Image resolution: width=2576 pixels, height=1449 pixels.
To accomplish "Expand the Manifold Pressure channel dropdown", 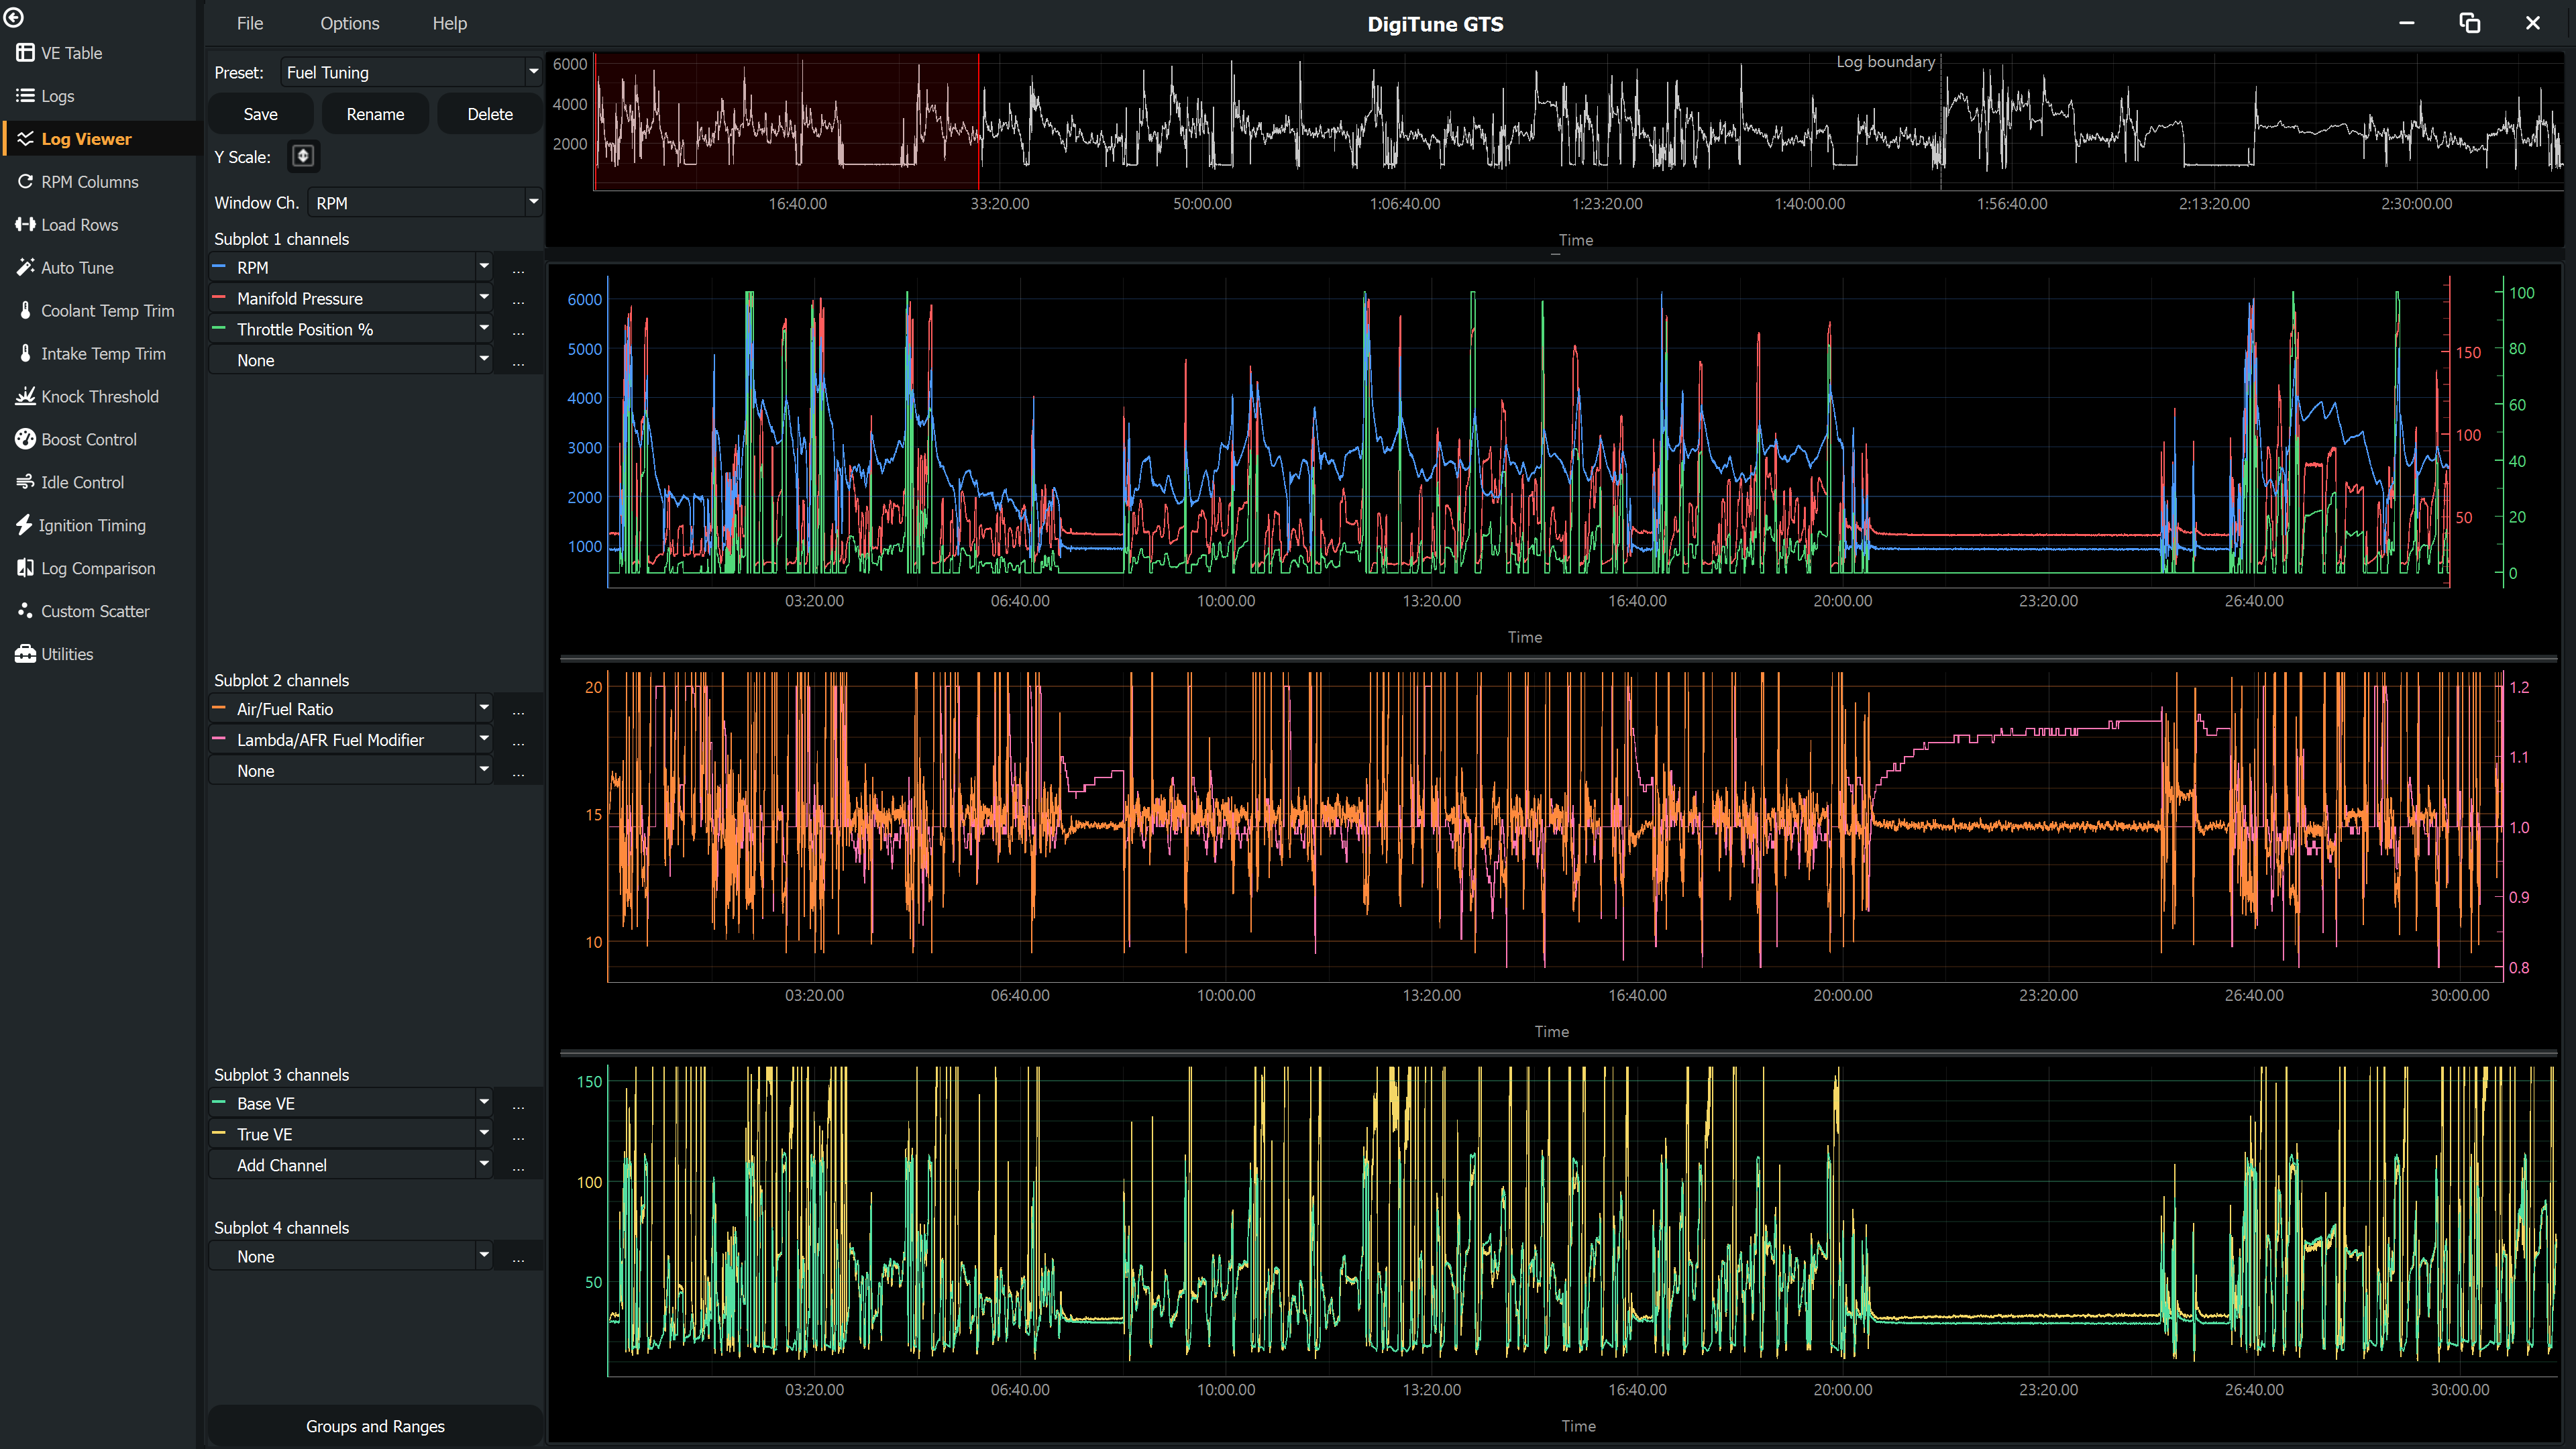I will click(484, 298).
